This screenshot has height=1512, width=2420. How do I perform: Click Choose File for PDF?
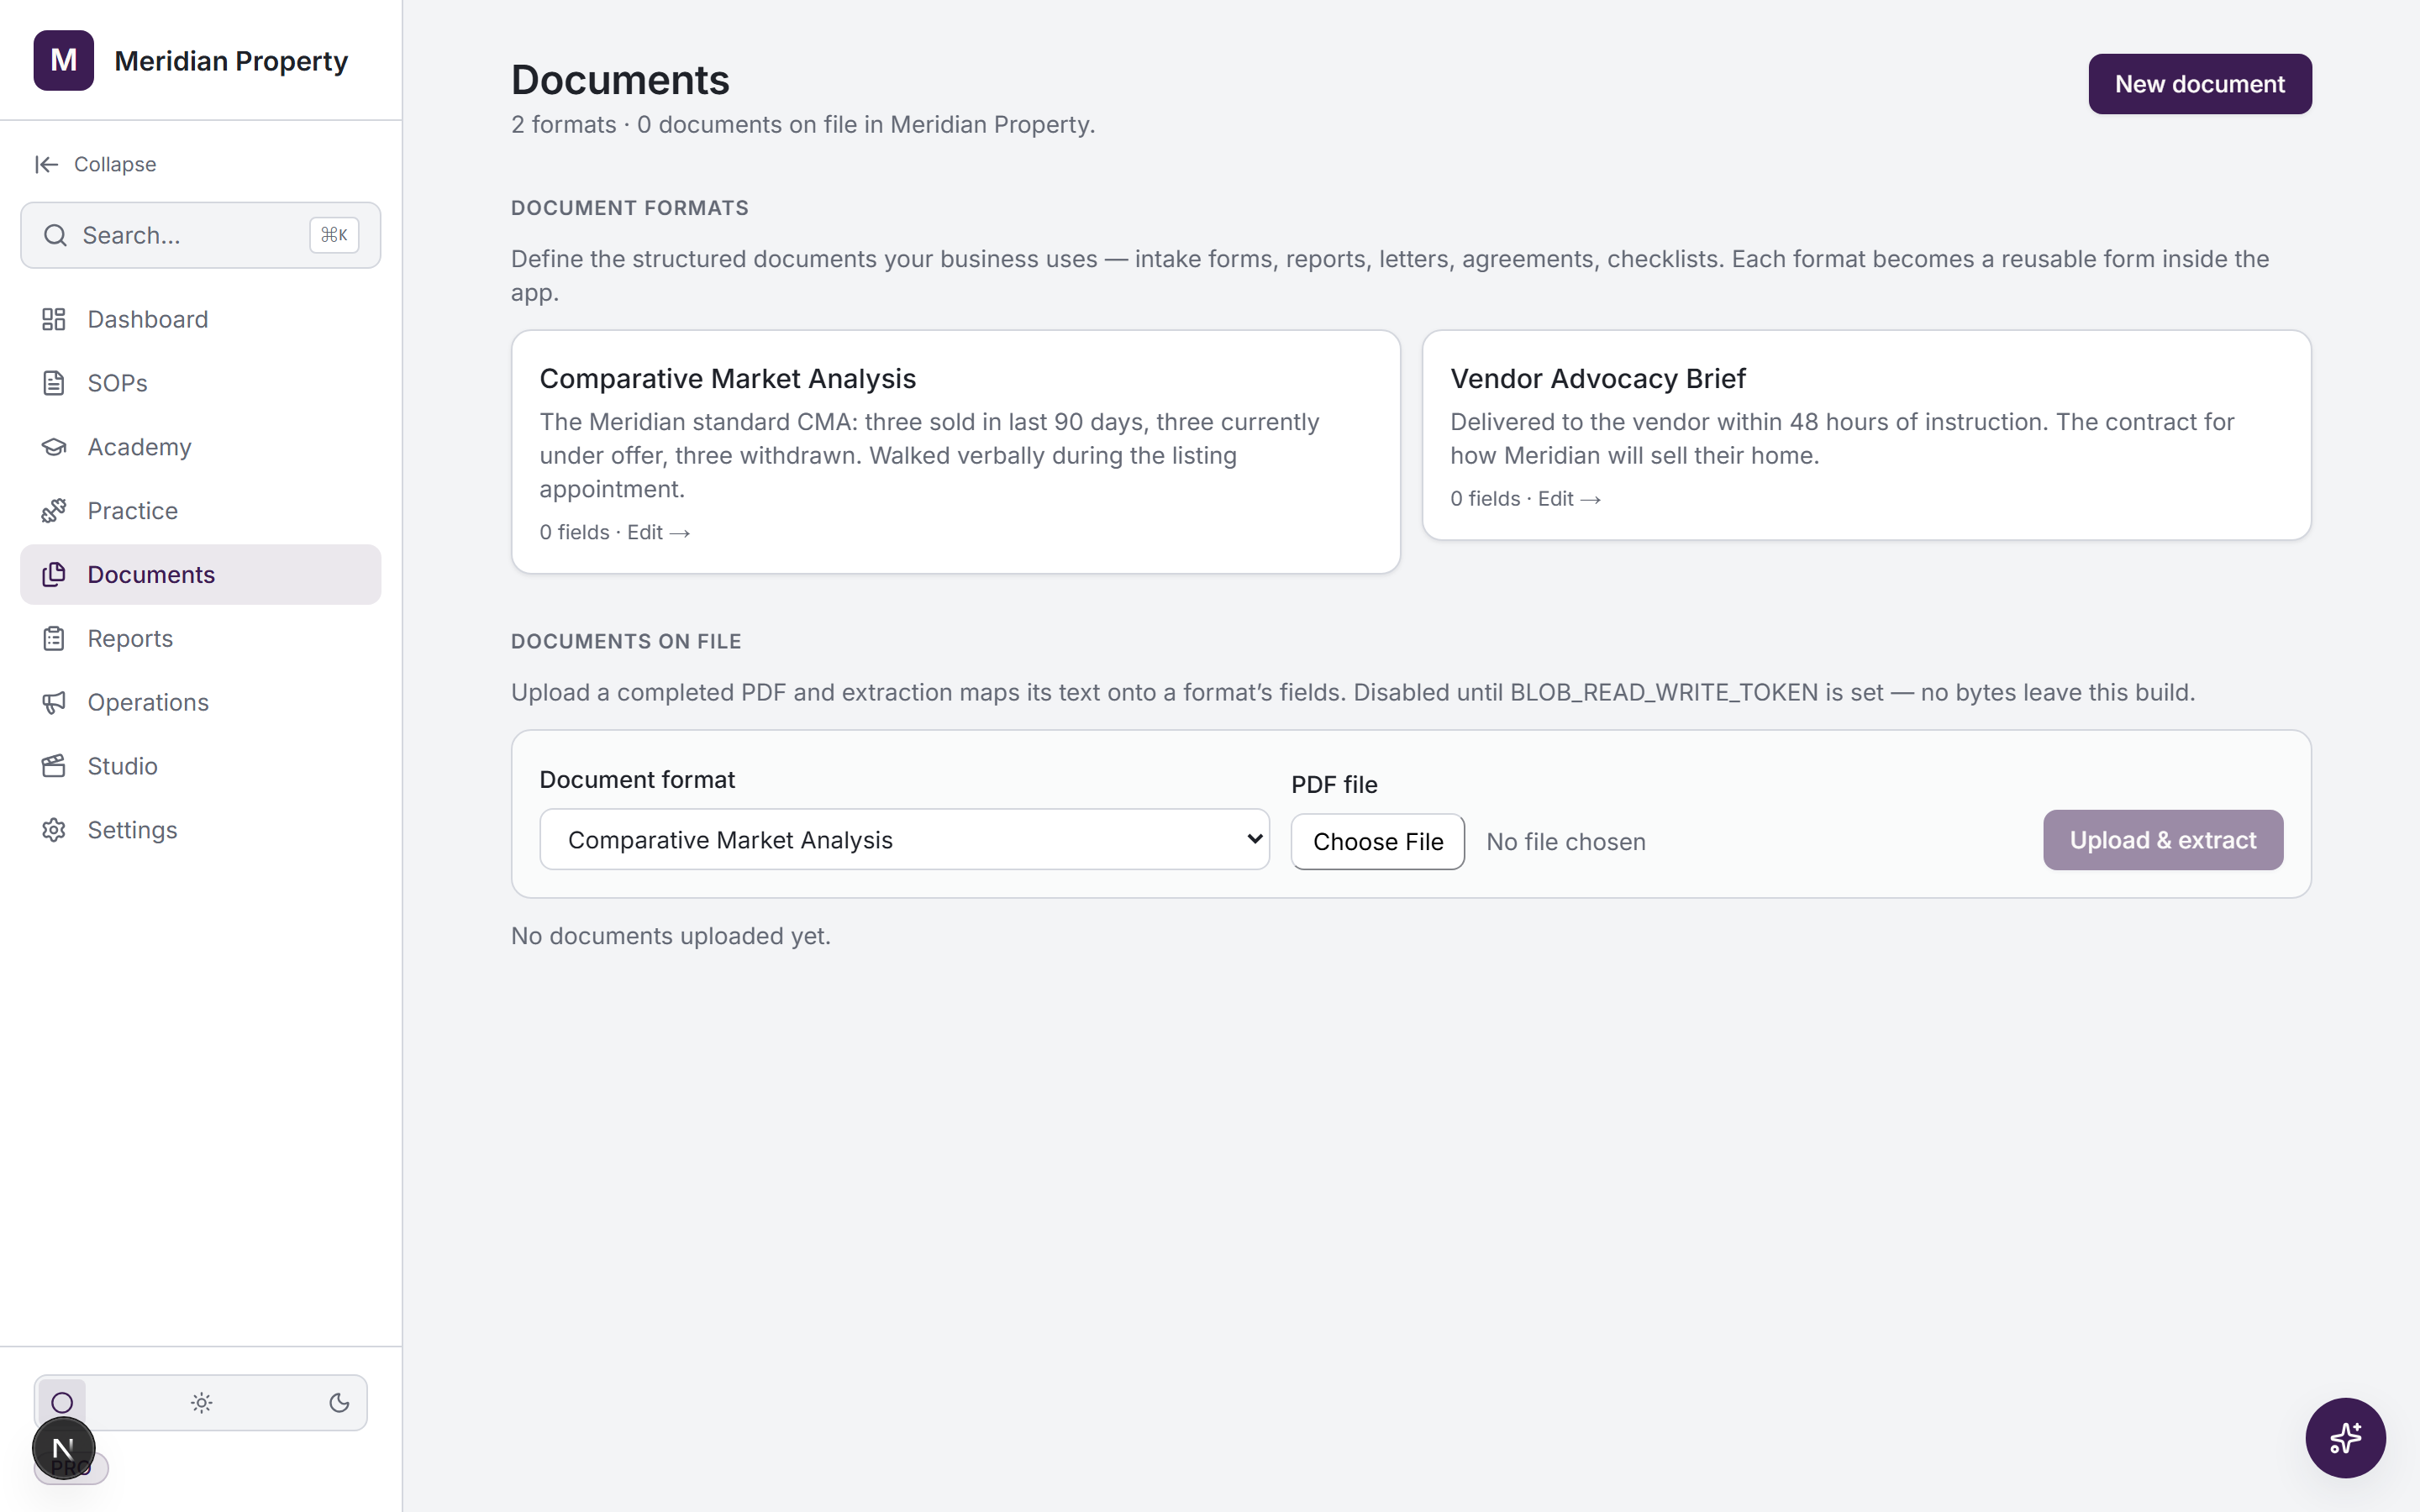[1378, 842]
